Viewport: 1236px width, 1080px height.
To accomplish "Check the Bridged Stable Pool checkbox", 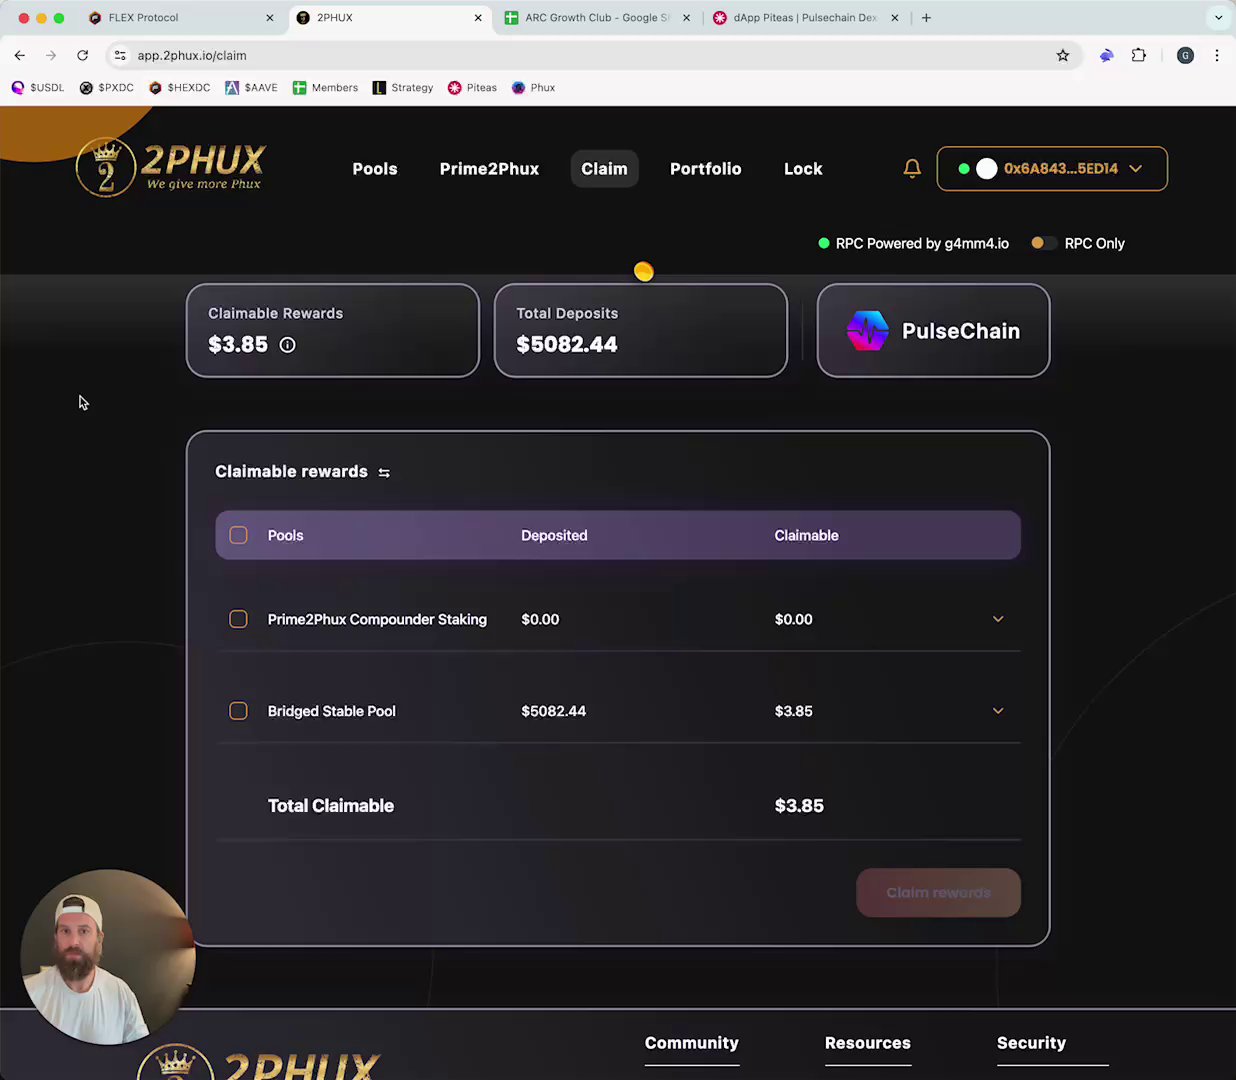I will coord(238,711).
